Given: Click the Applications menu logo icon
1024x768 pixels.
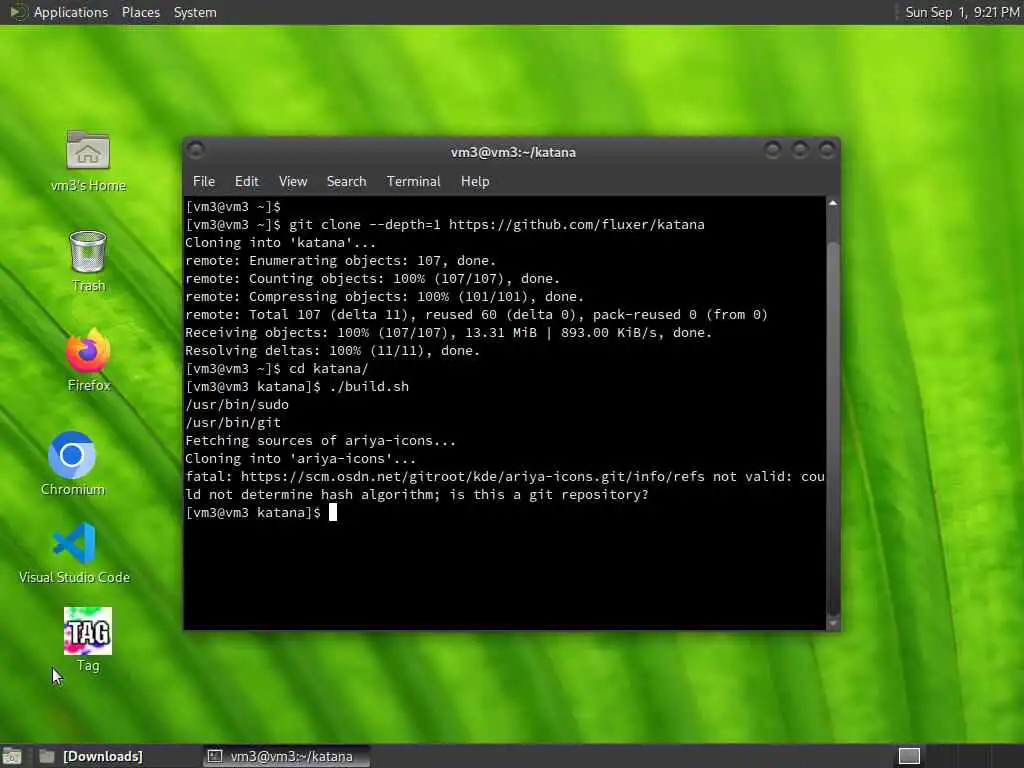Looking at the screenshot, I should click(18, 12).
